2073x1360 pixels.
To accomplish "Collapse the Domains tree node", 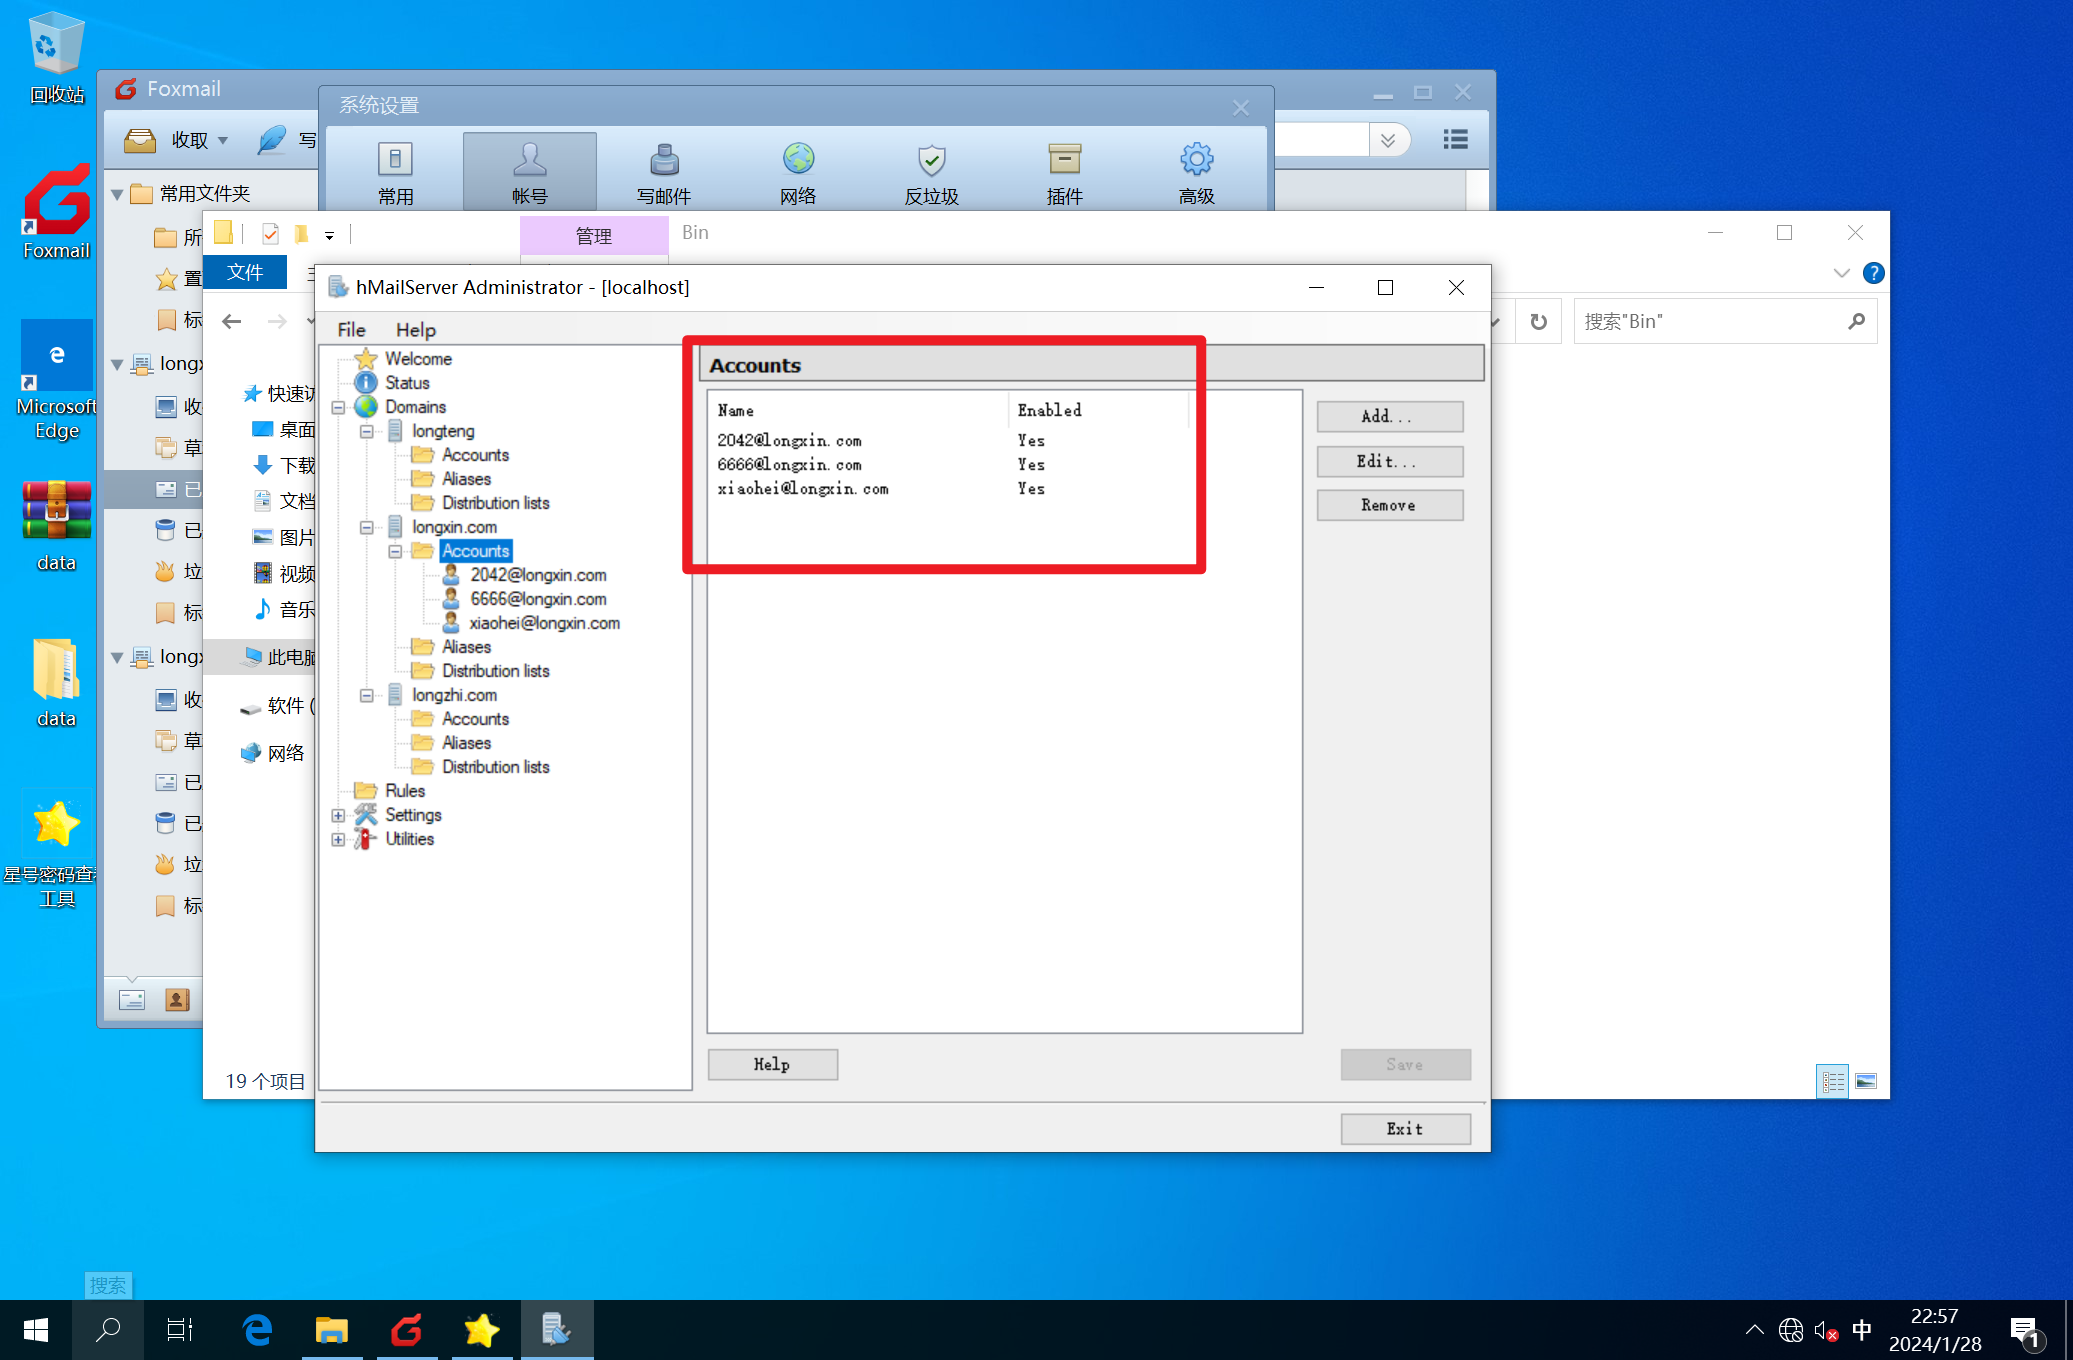I will [x=339, y=407].
